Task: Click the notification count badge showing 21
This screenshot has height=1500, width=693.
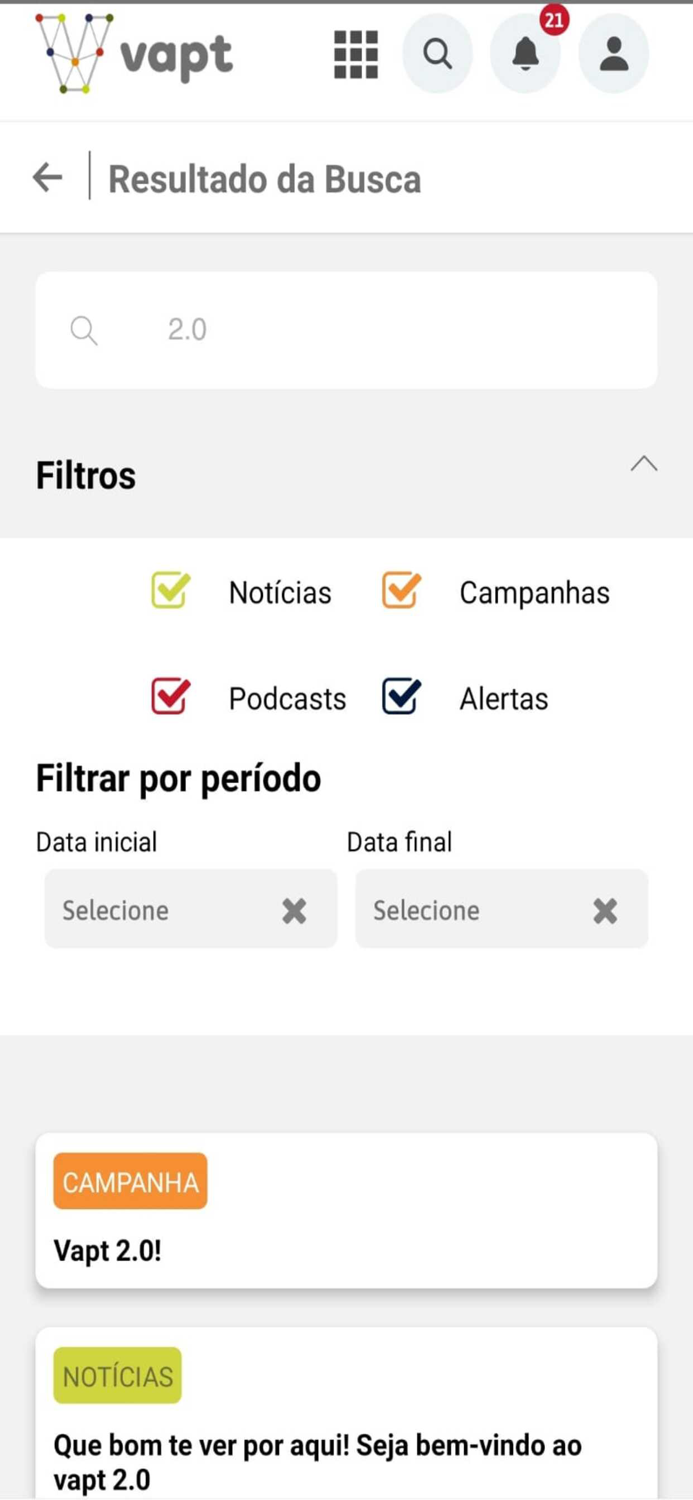Action: click(554, 20)
